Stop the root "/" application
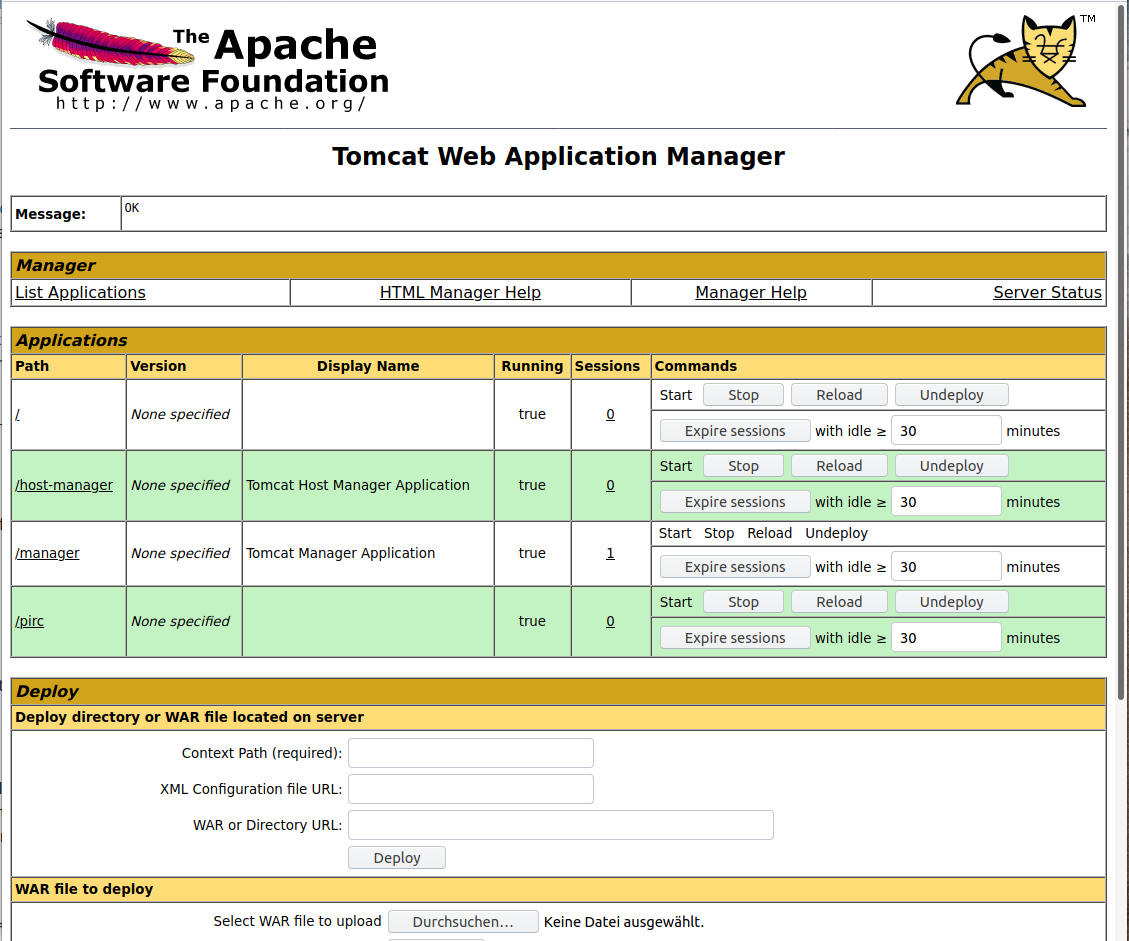 coord(743,395)
